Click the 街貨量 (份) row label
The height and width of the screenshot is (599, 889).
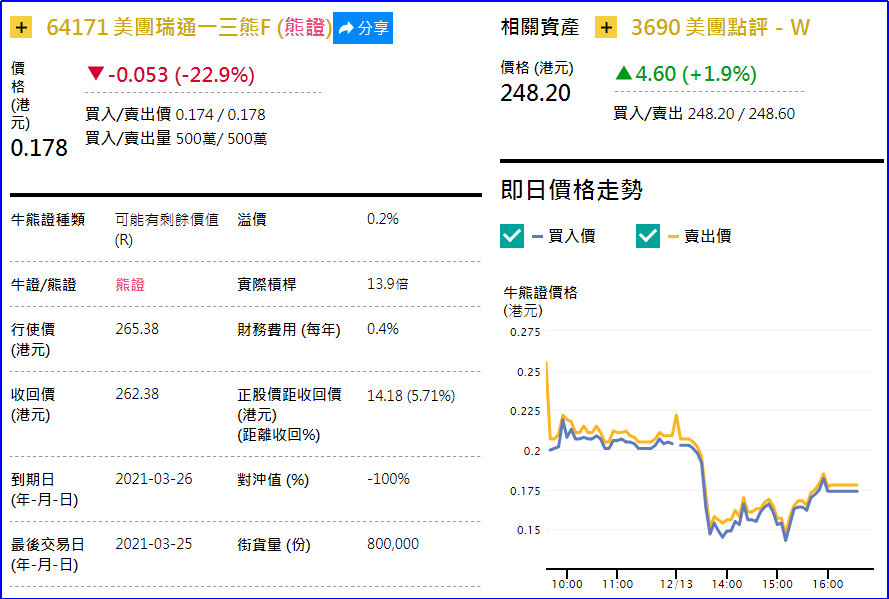tap(274, 545)
